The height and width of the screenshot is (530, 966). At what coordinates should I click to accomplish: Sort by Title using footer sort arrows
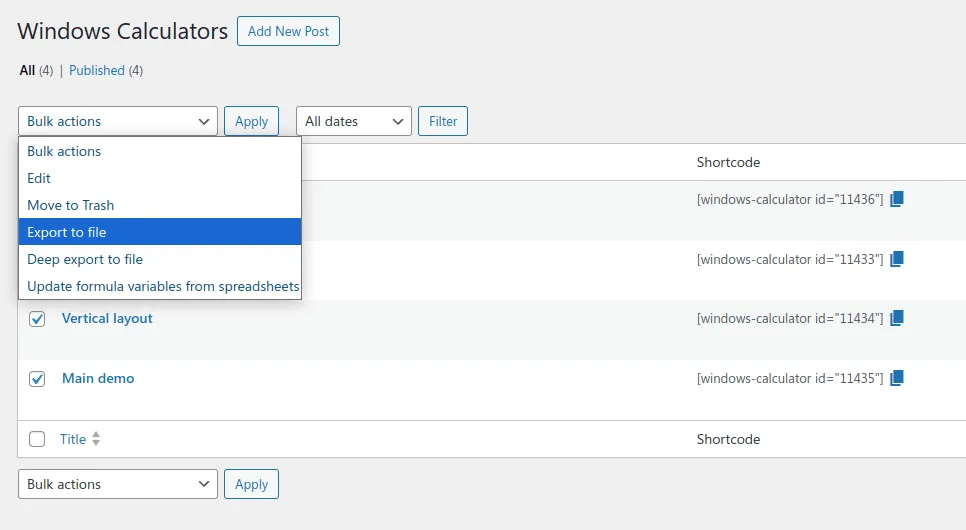95,439
